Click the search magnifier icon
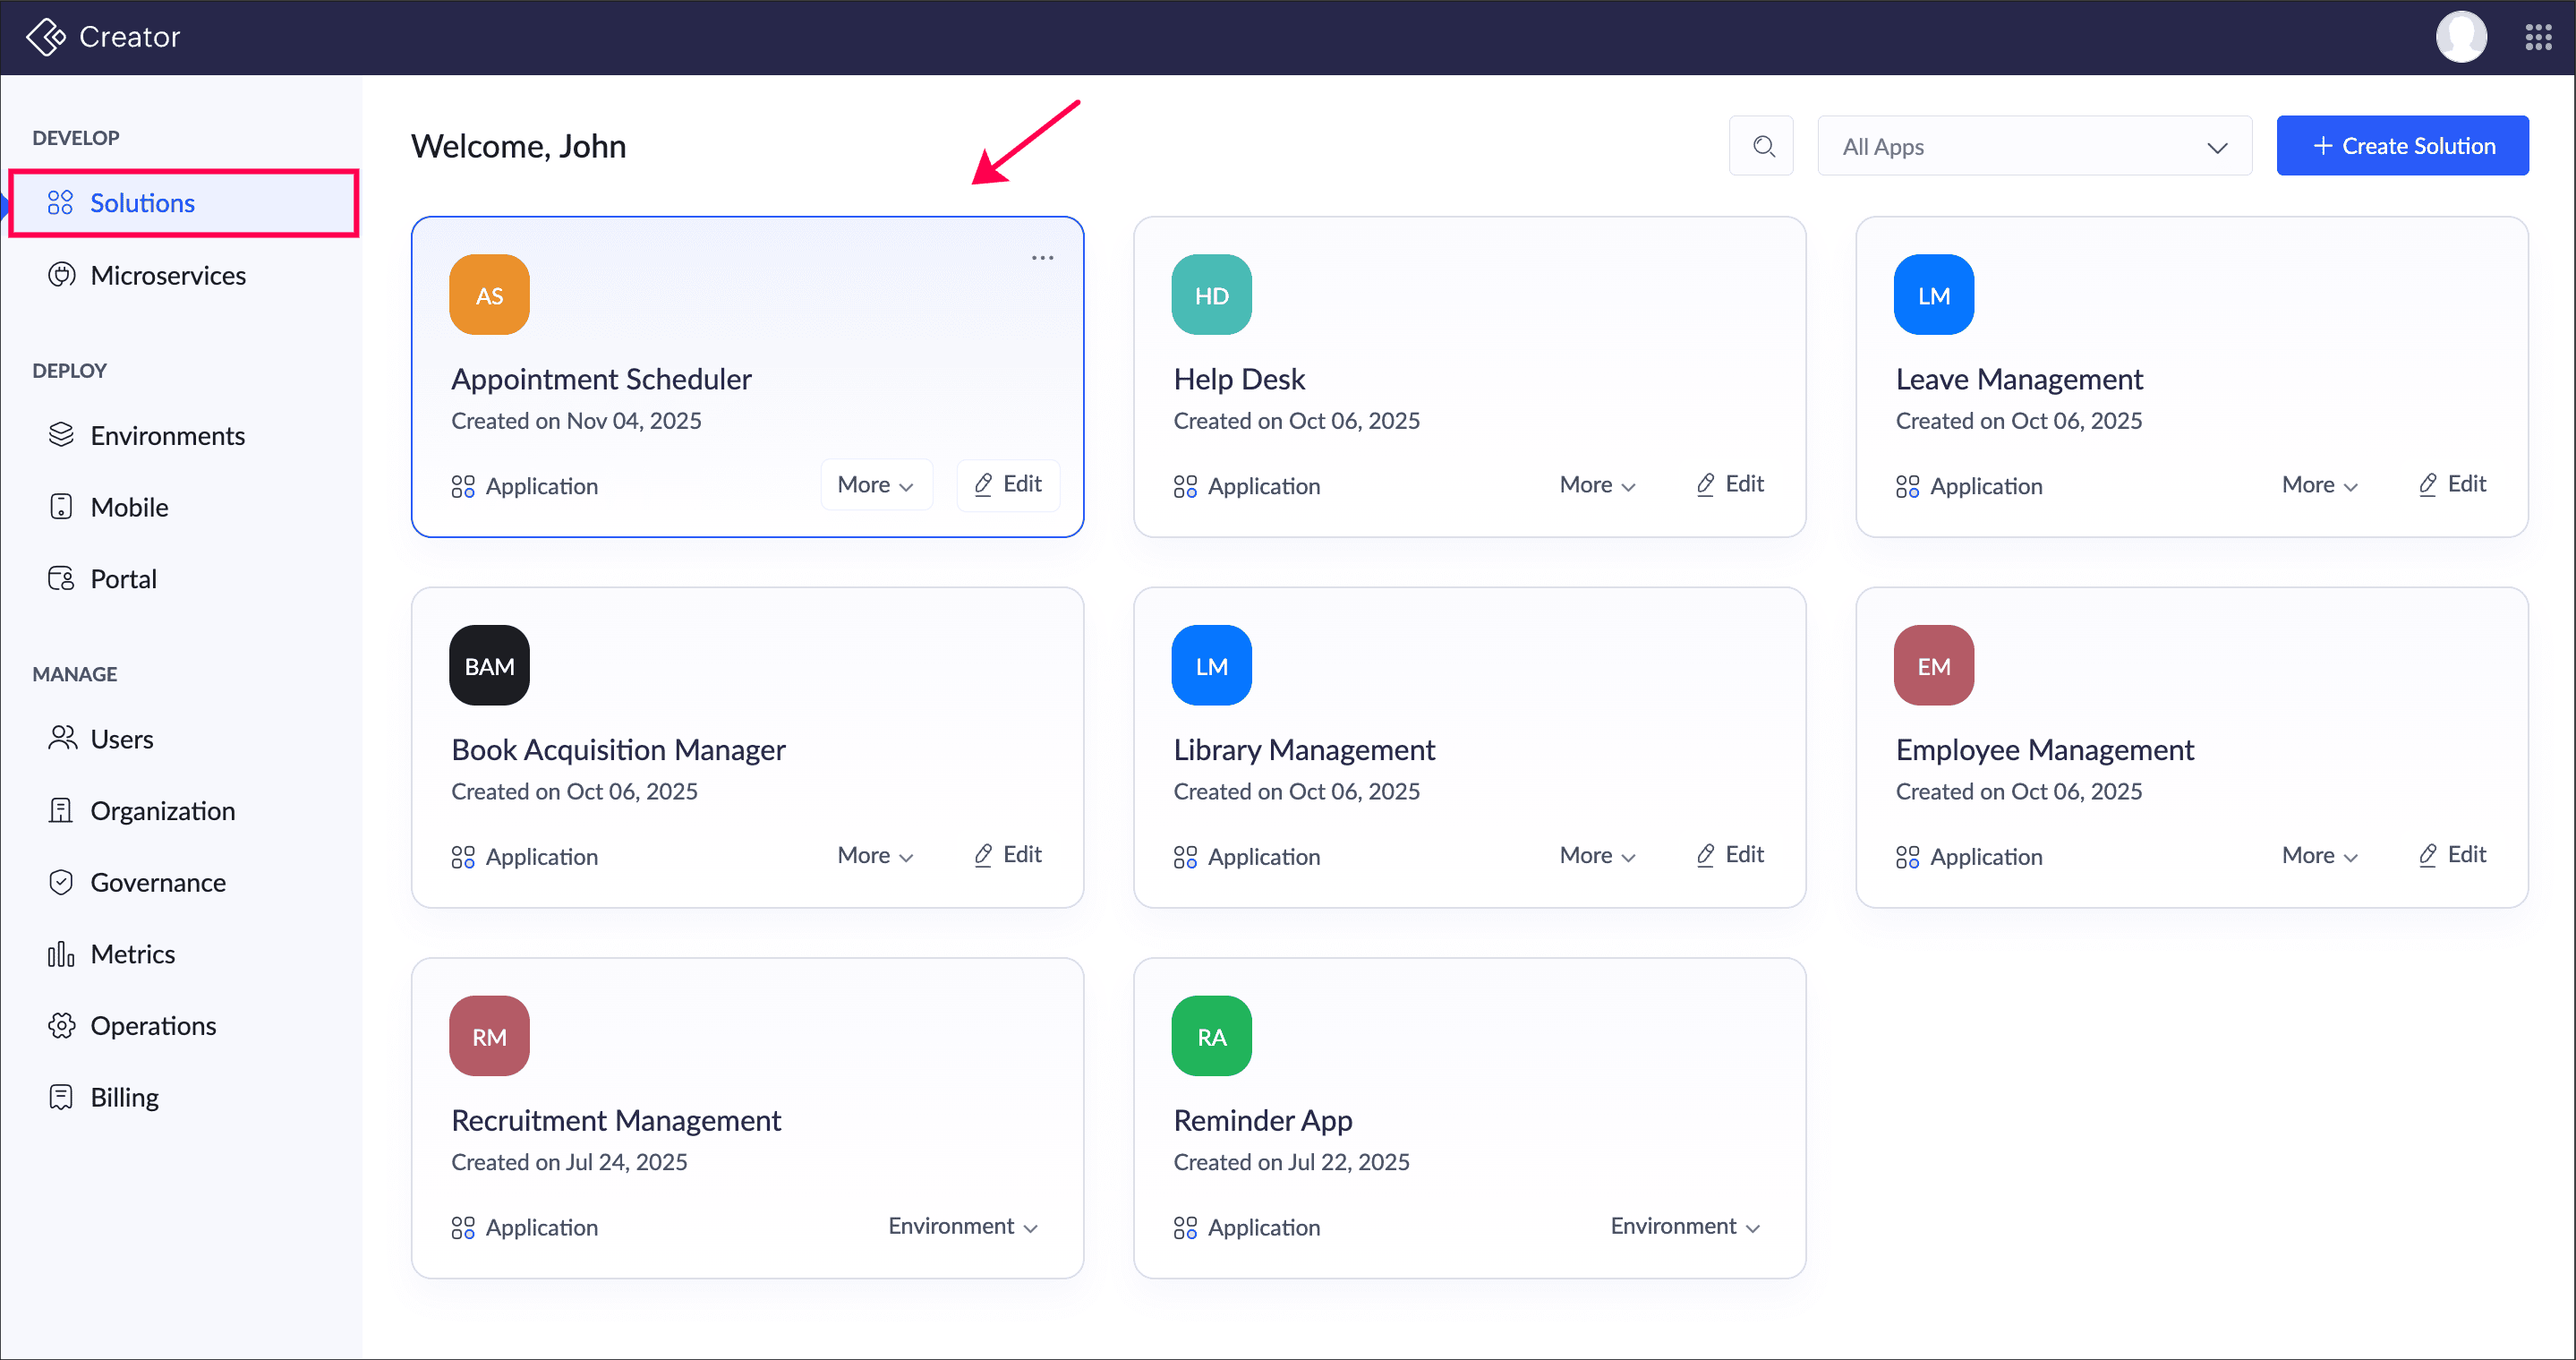This screenshot has width=2576, height=1360. tap(1763, 146)
